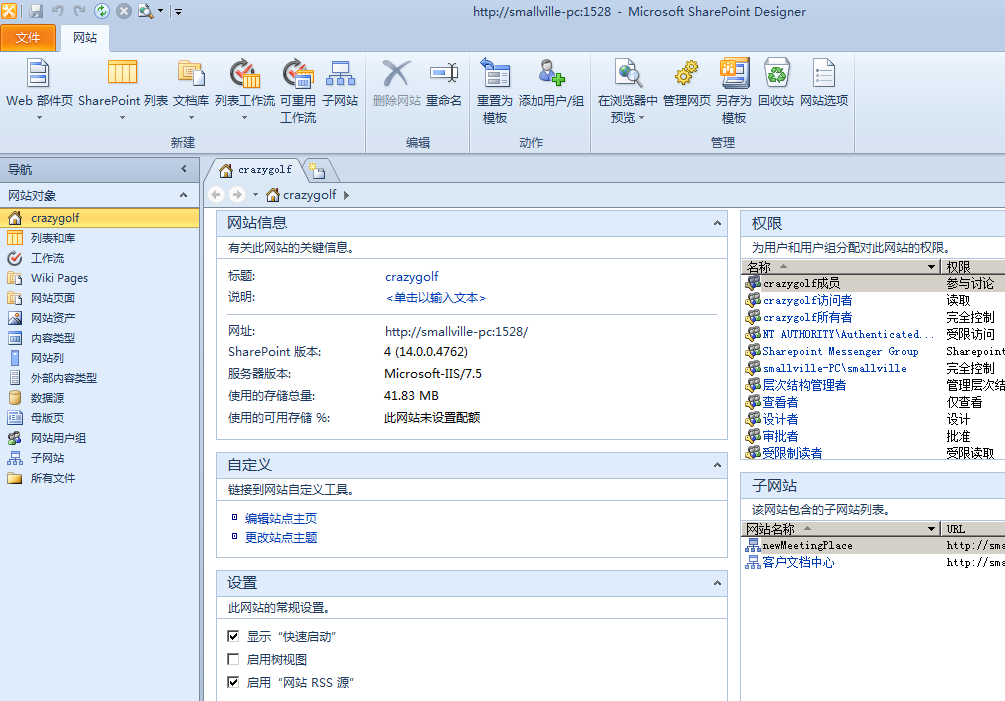Image resolution: width=1005 pixels, height=701 pixels.
Task: Collapse the 网站对象 section
Action: coord(184,195)
